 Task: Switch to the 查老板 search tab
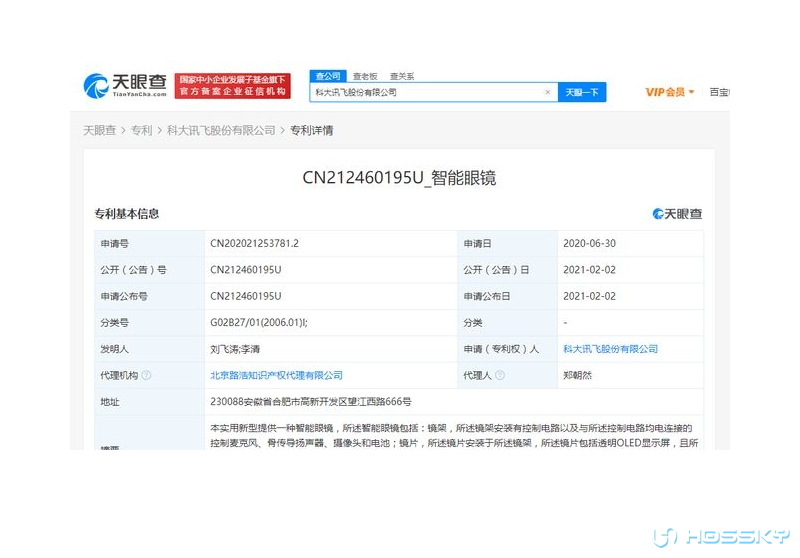coord(365,77)
